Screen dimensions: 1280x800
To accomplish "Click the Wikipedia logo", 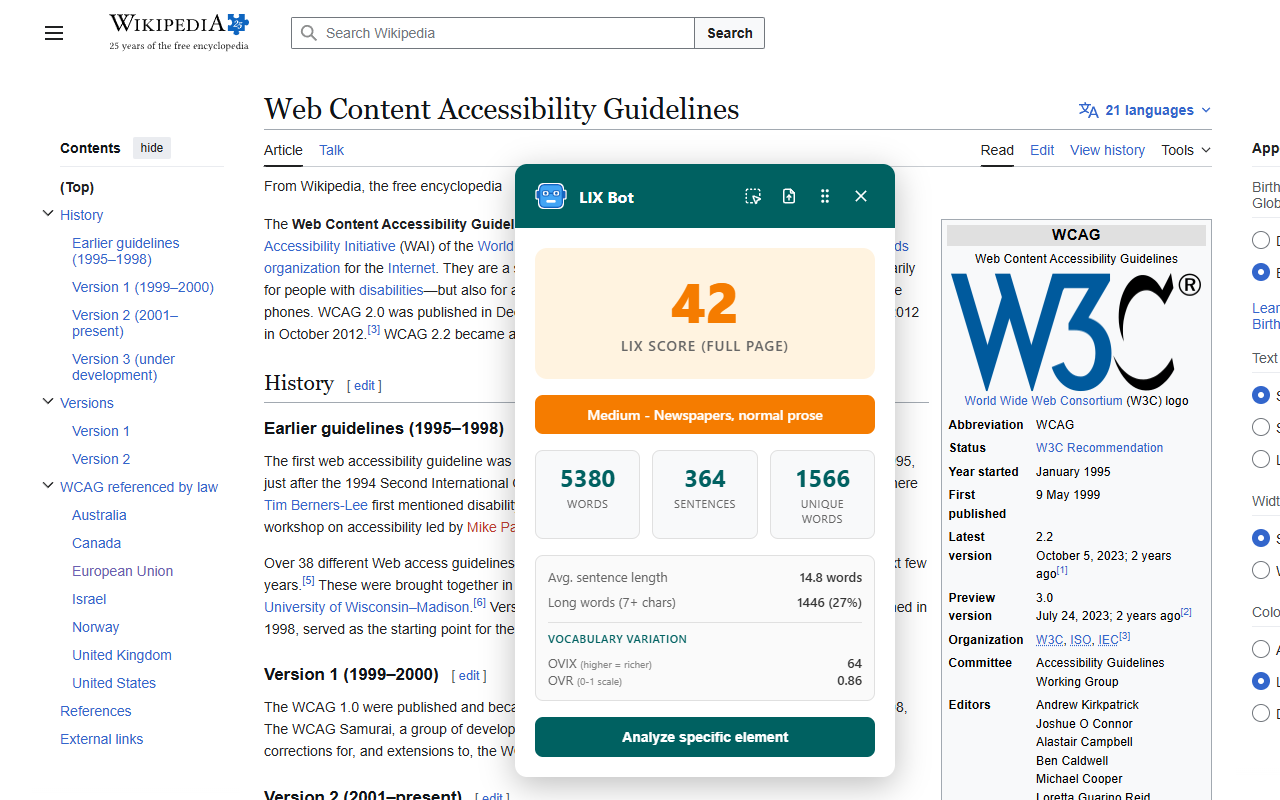I will (179, 32).
